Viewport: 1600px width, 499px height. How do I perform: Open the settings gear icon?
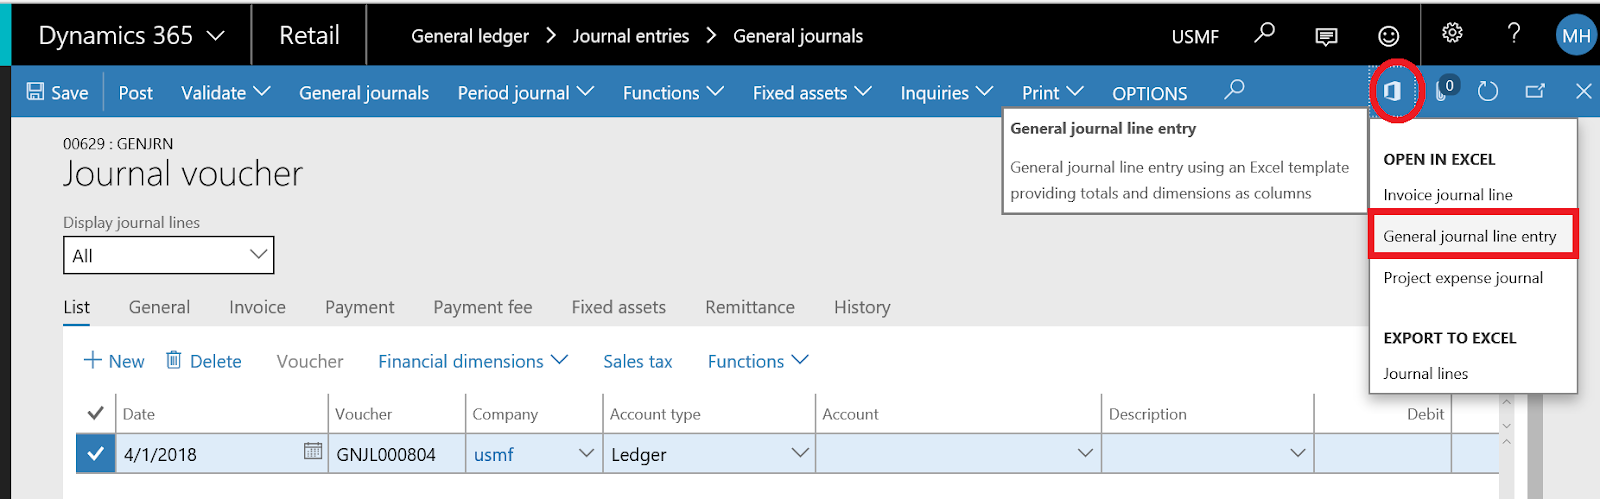[x=1452, y=34]
